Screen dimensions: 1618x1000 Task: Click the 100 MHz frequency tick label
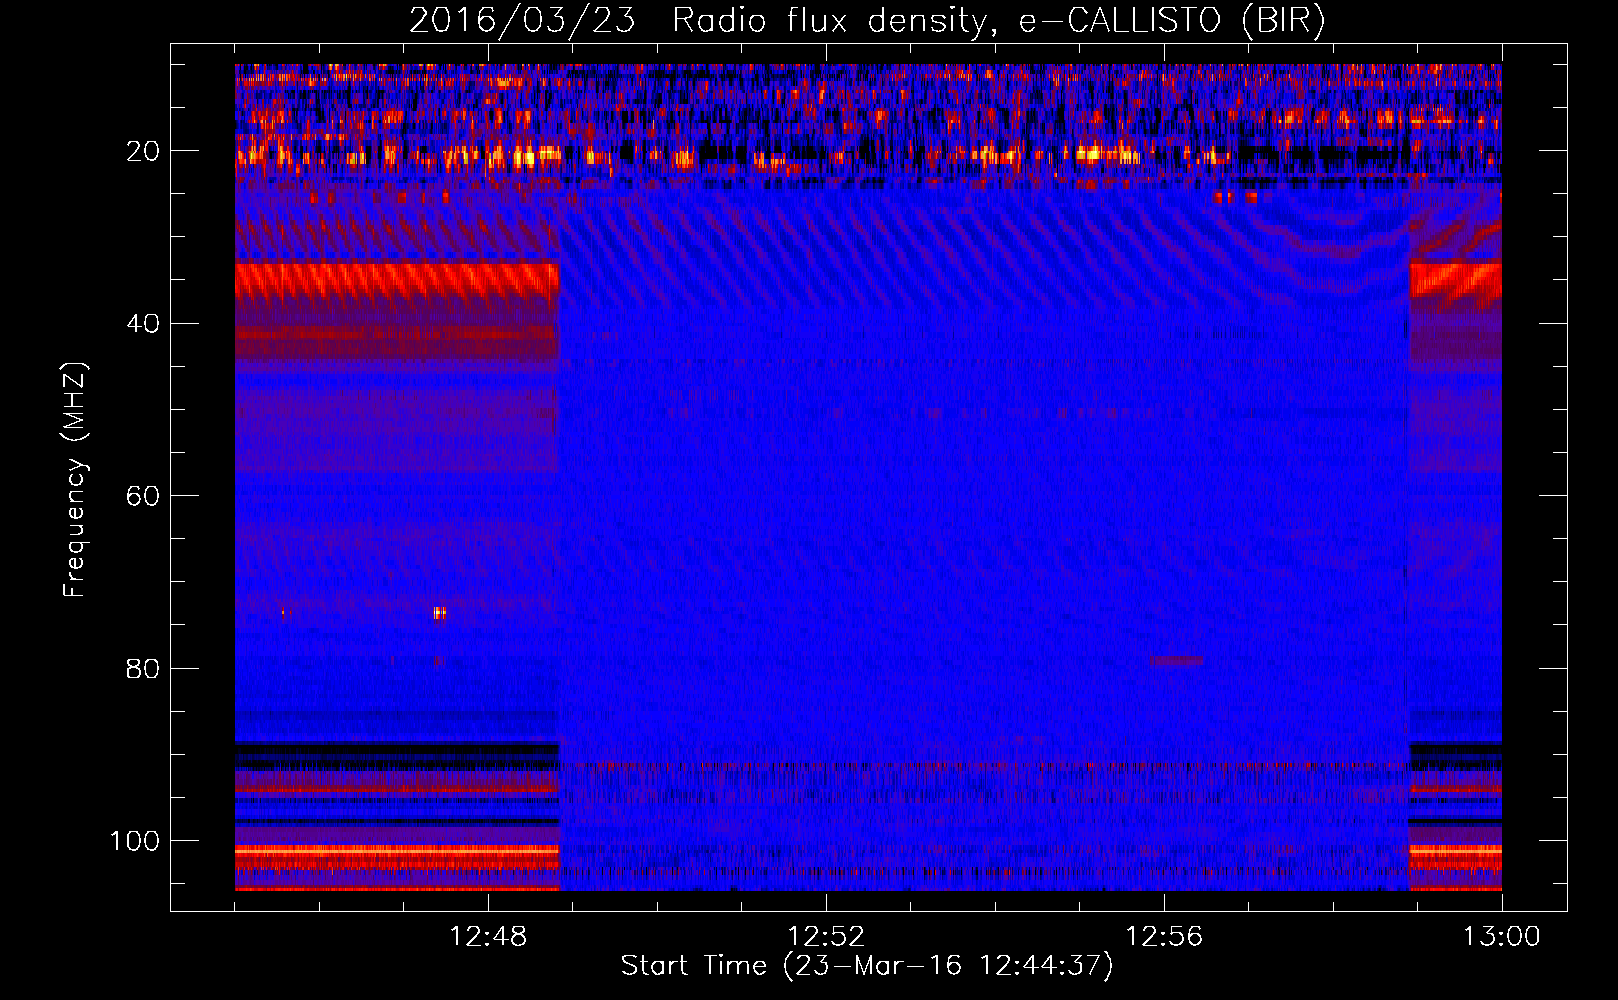pyautogui.click(x=135, y=841)
